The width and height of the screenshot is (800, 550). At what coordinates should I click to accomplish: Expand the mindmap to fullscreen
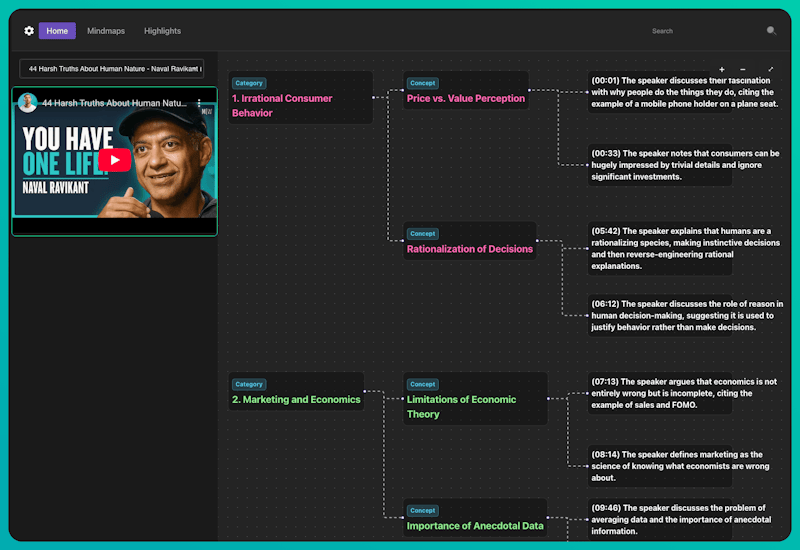click(770, 70)
